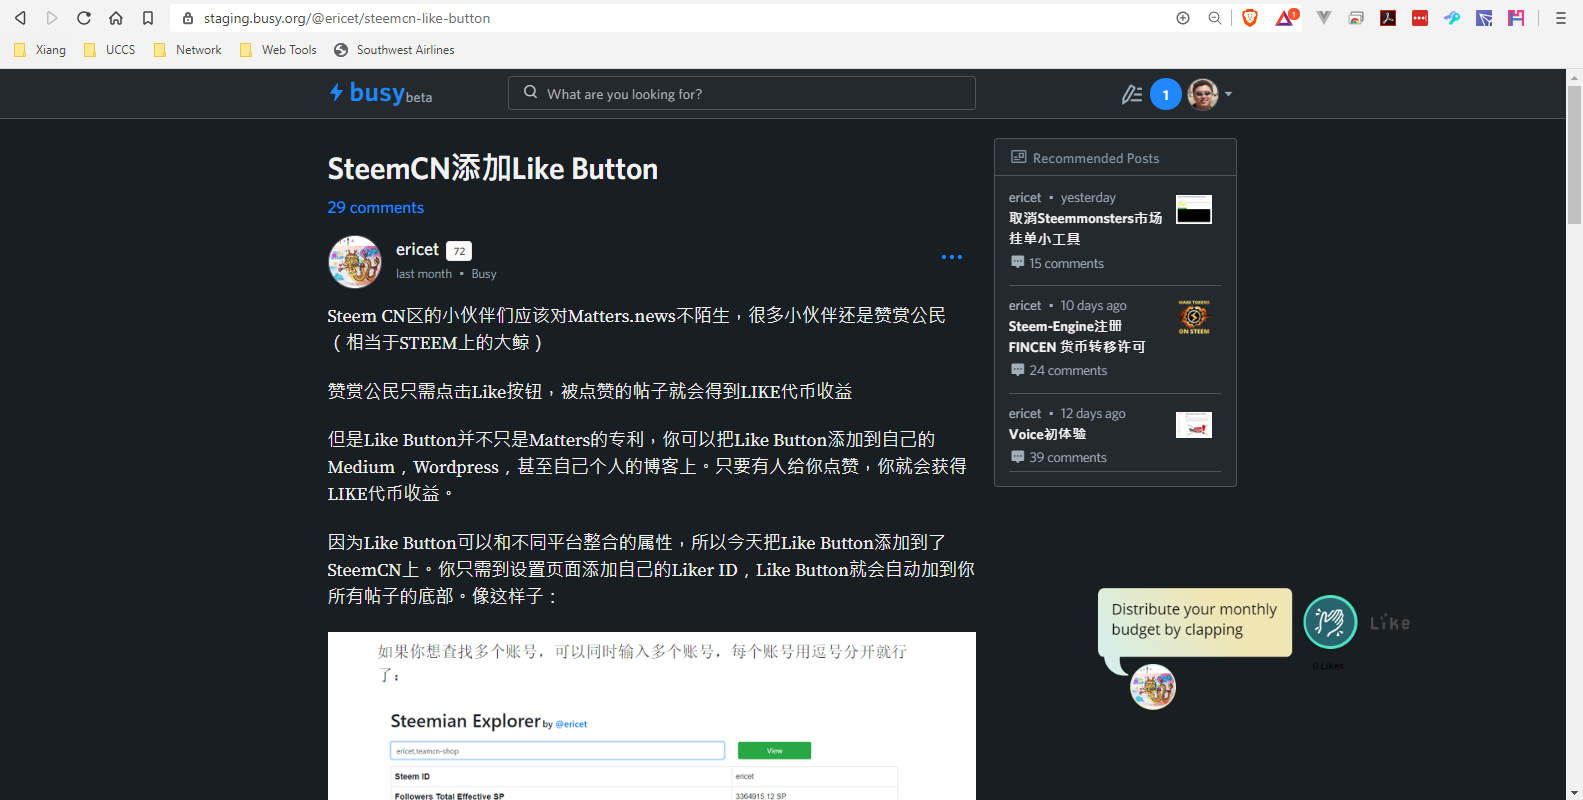This screenshot has width=1583, height=800.
Task: Open the Steem-Engine post thumbnail
Action: [1194, 317]
